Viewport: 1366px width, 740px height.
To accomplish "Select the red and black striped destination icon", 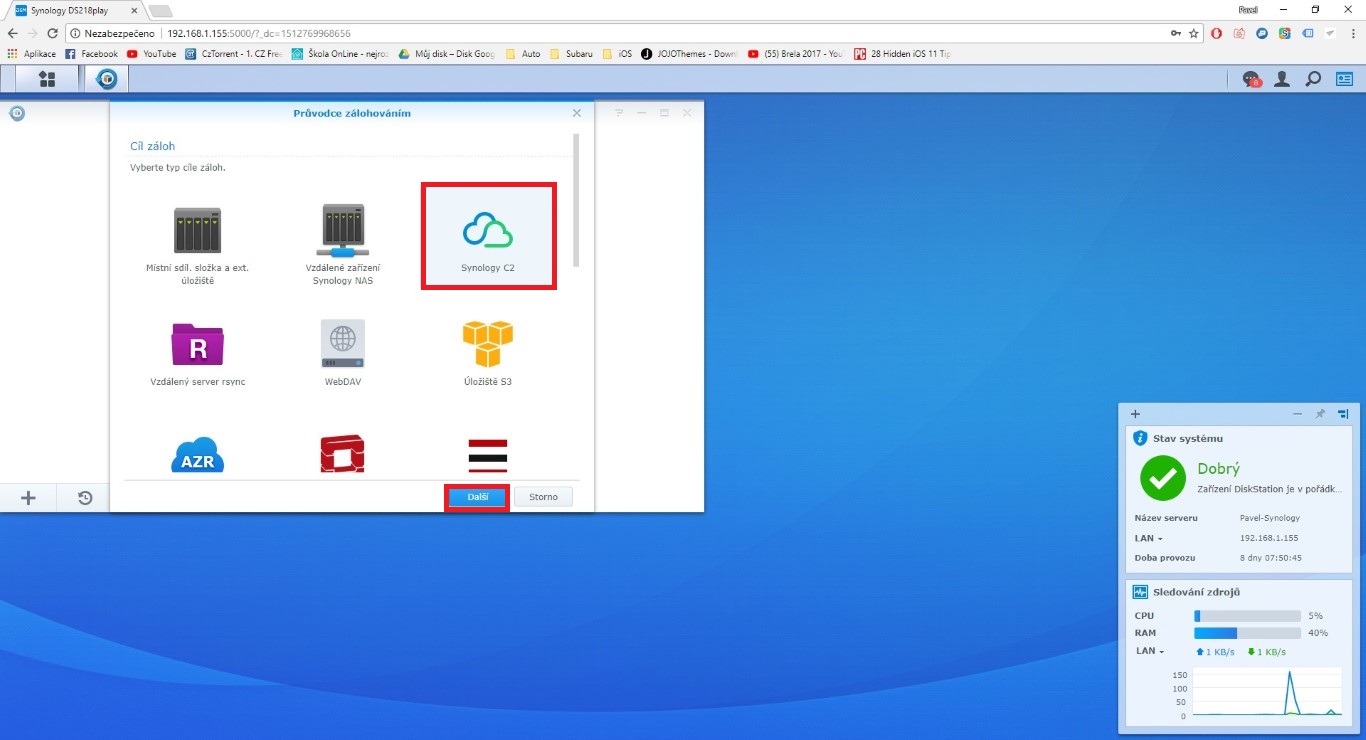I will [488, 455].
